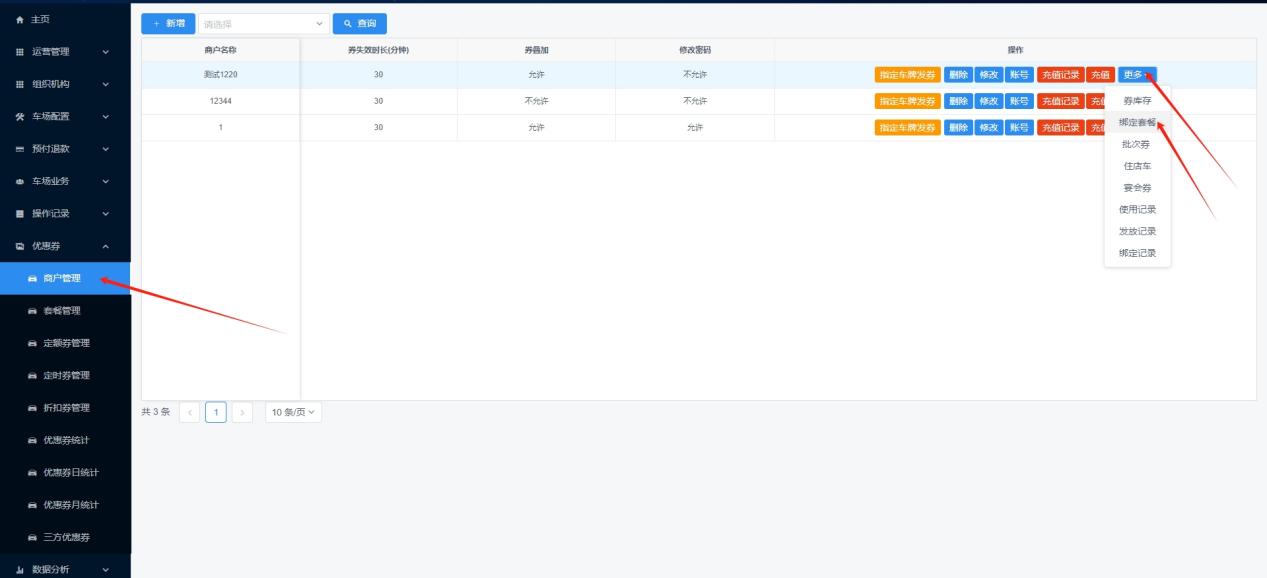1267x578 pixels.
Task: Open the 更多 dropdown for 测试1220
Action: (x=1137, y=74)
